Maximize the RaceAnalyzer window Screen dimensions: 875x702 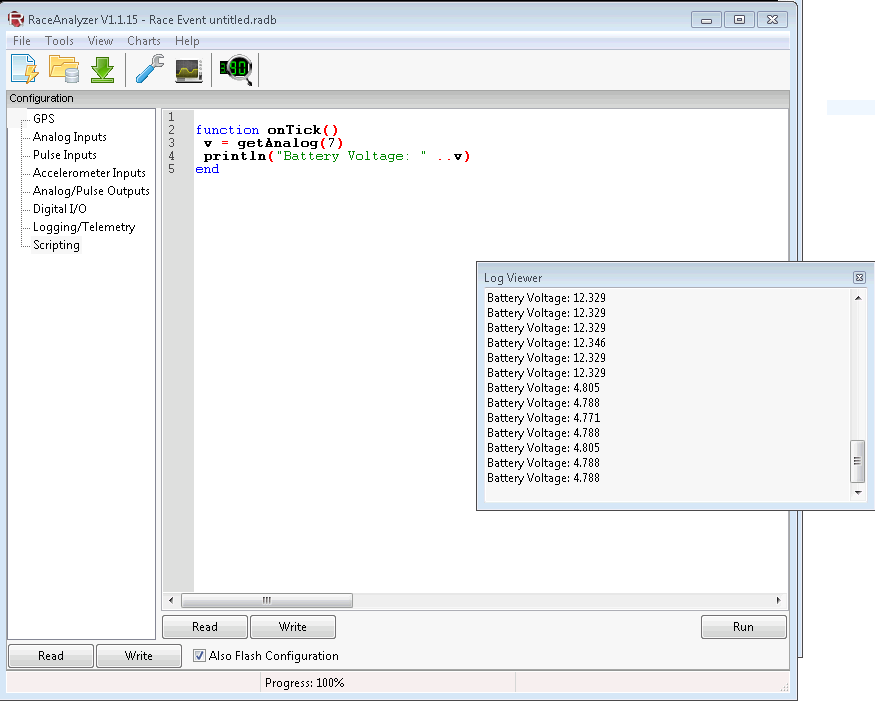pyautogui.click(x=739, y=20)
